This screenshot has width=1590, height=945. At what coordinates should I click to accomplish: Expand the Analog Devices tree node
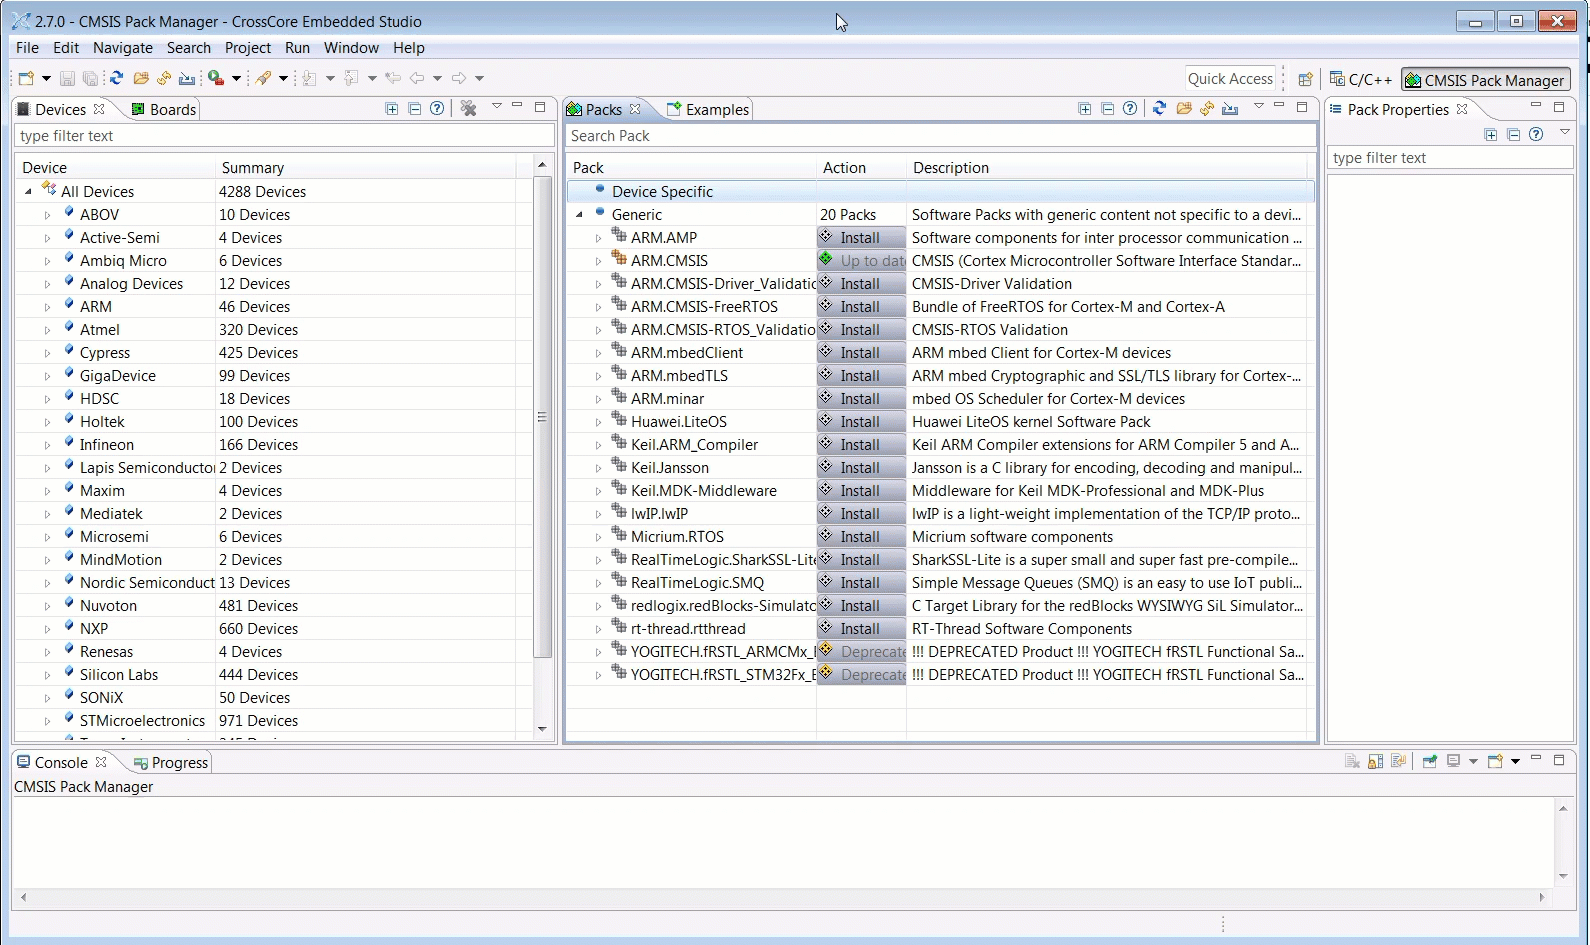tap(47, 284)
